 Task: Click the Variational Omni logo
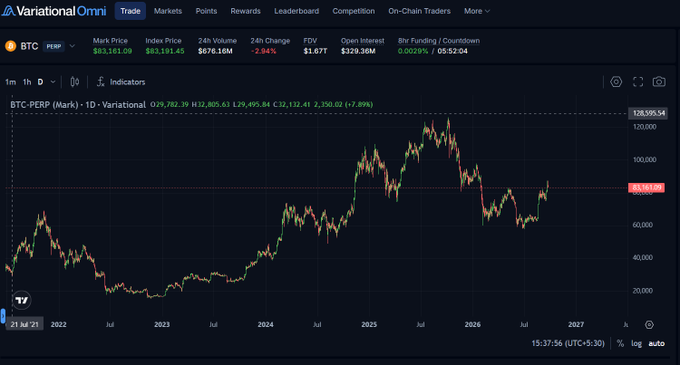click(x=54, y=11)
